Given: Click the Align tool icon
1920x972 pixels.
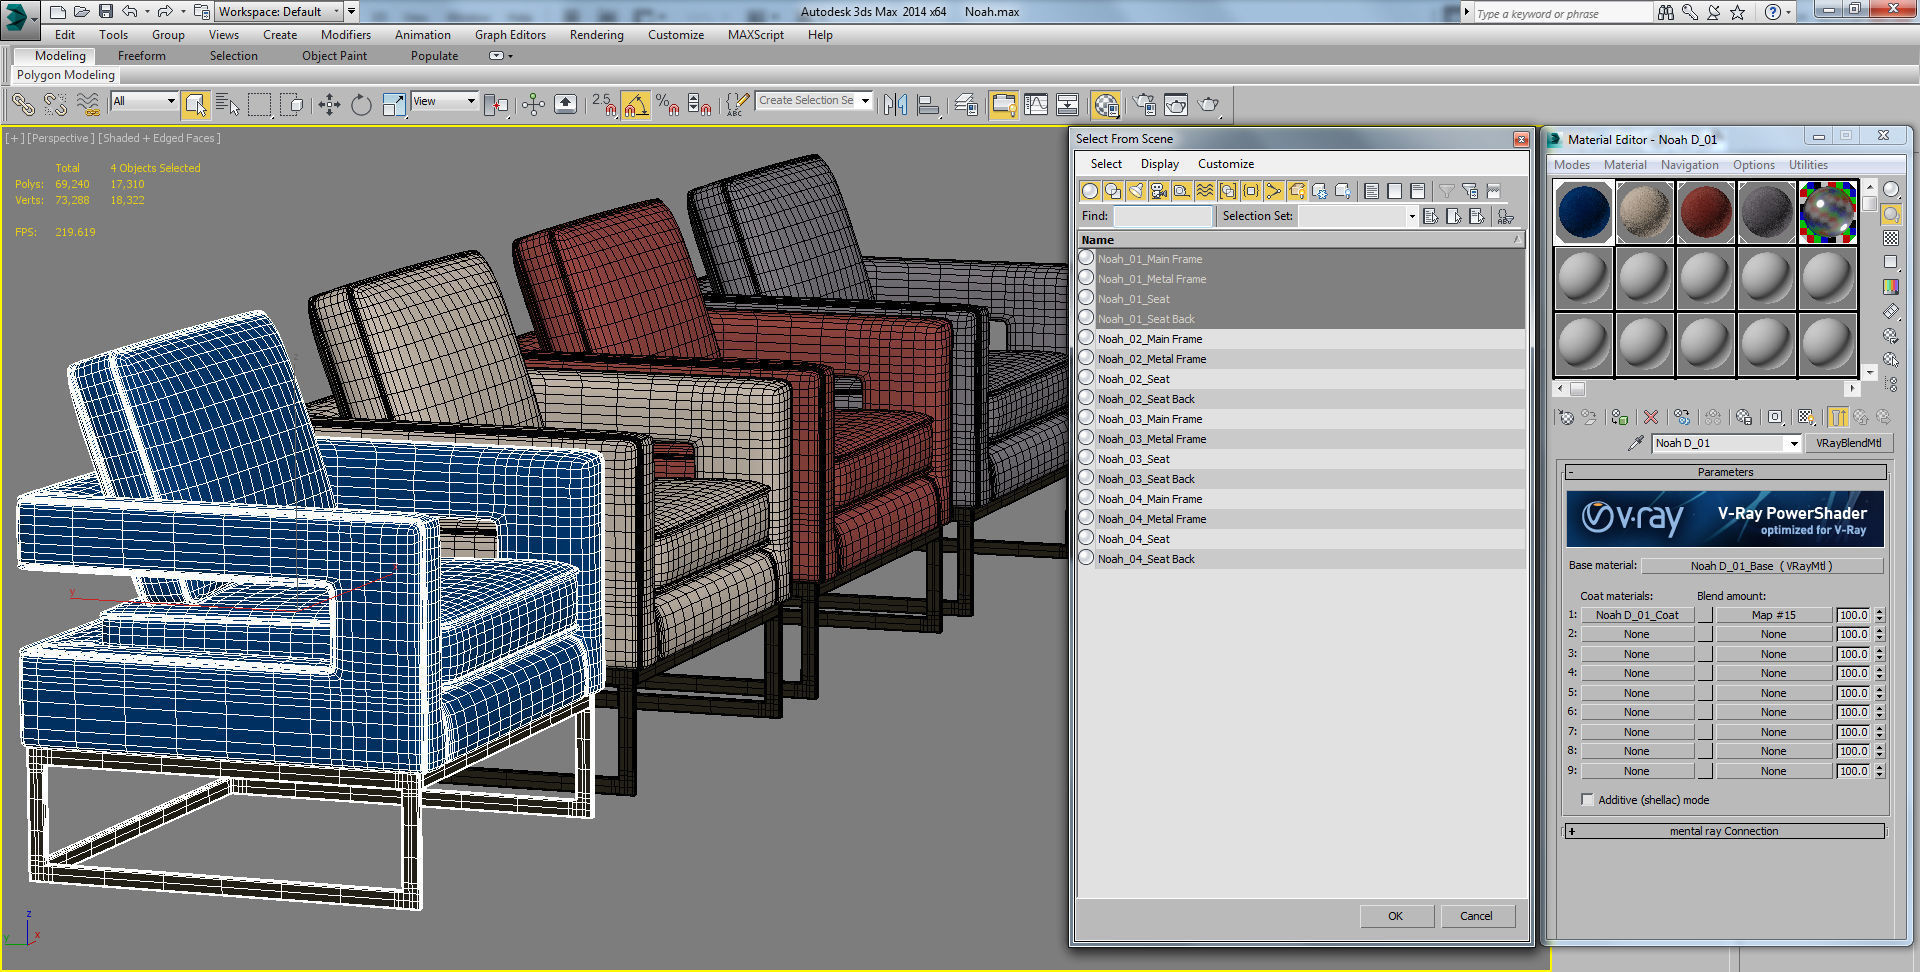Looking at the screenshot, I should [928, 104].
